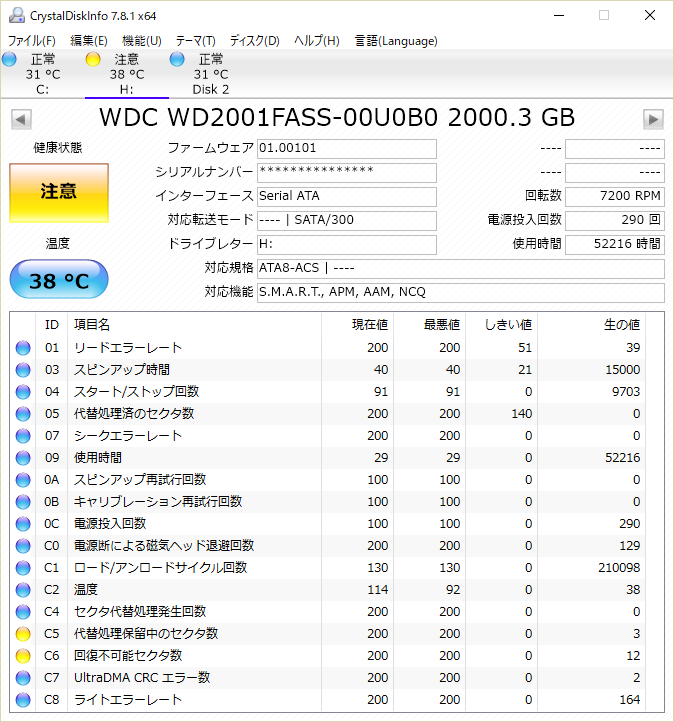The image size is (674, 722).
Task: Click status orb of row 03 スピンアップ時間
Action: tap(23, 370)
